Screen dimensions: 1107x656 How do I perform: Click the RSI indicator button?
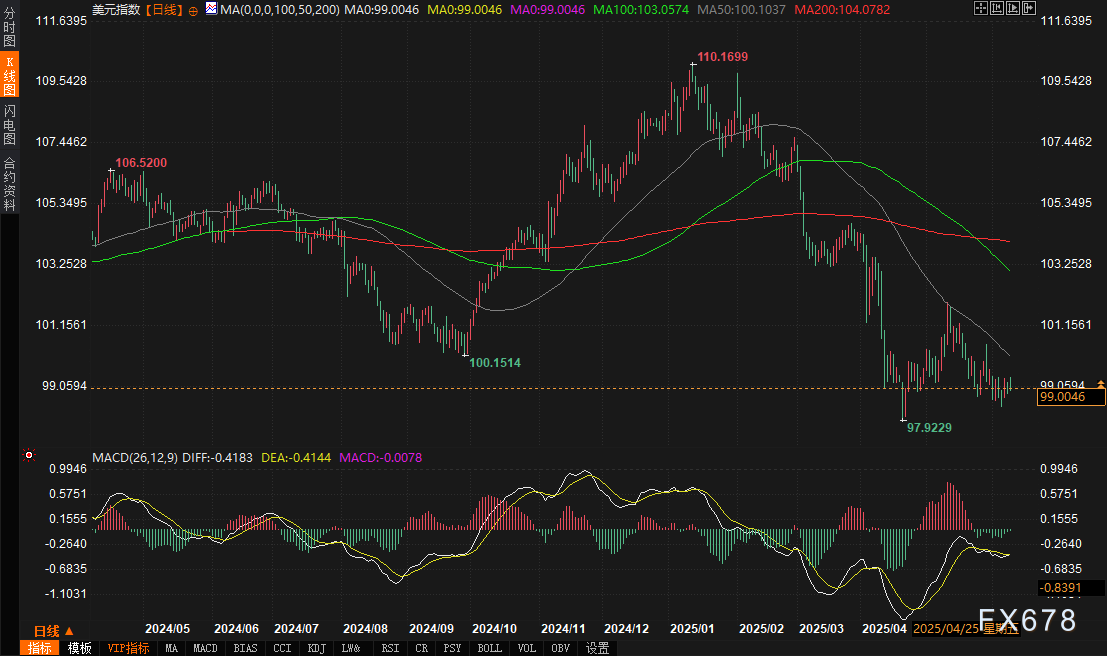pos(389,648)
